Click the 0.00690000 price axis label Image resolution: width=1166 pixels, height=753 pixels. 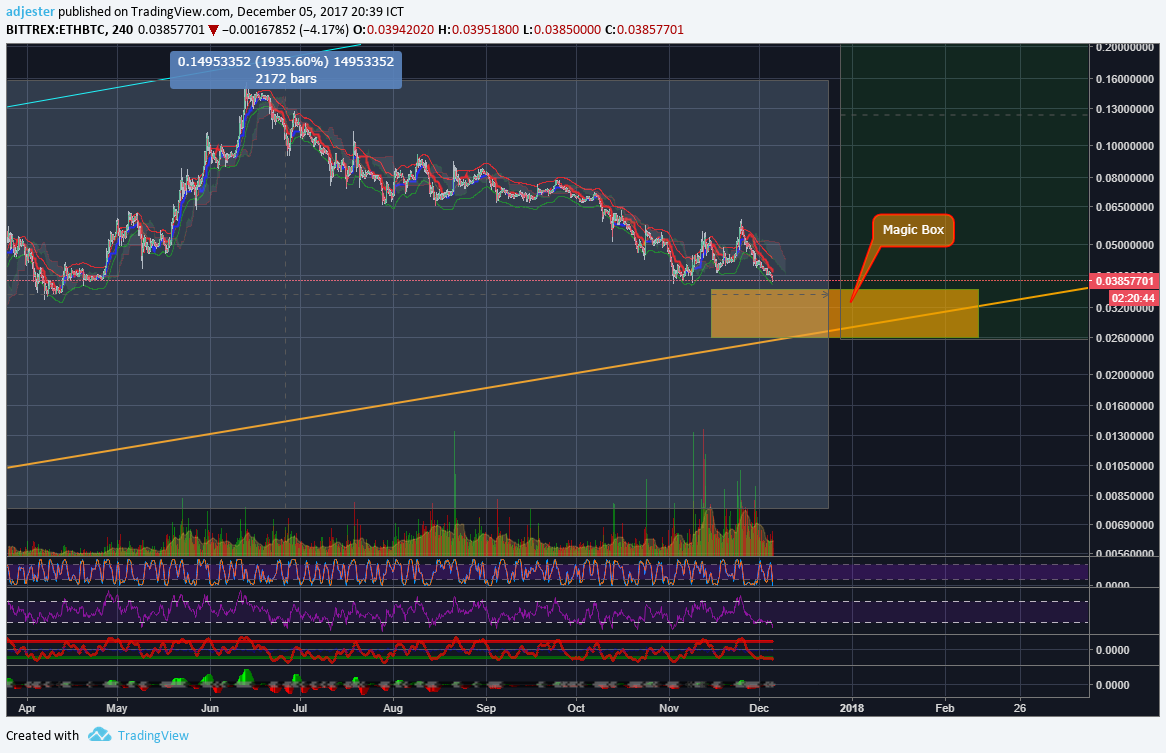[1124, 526]
